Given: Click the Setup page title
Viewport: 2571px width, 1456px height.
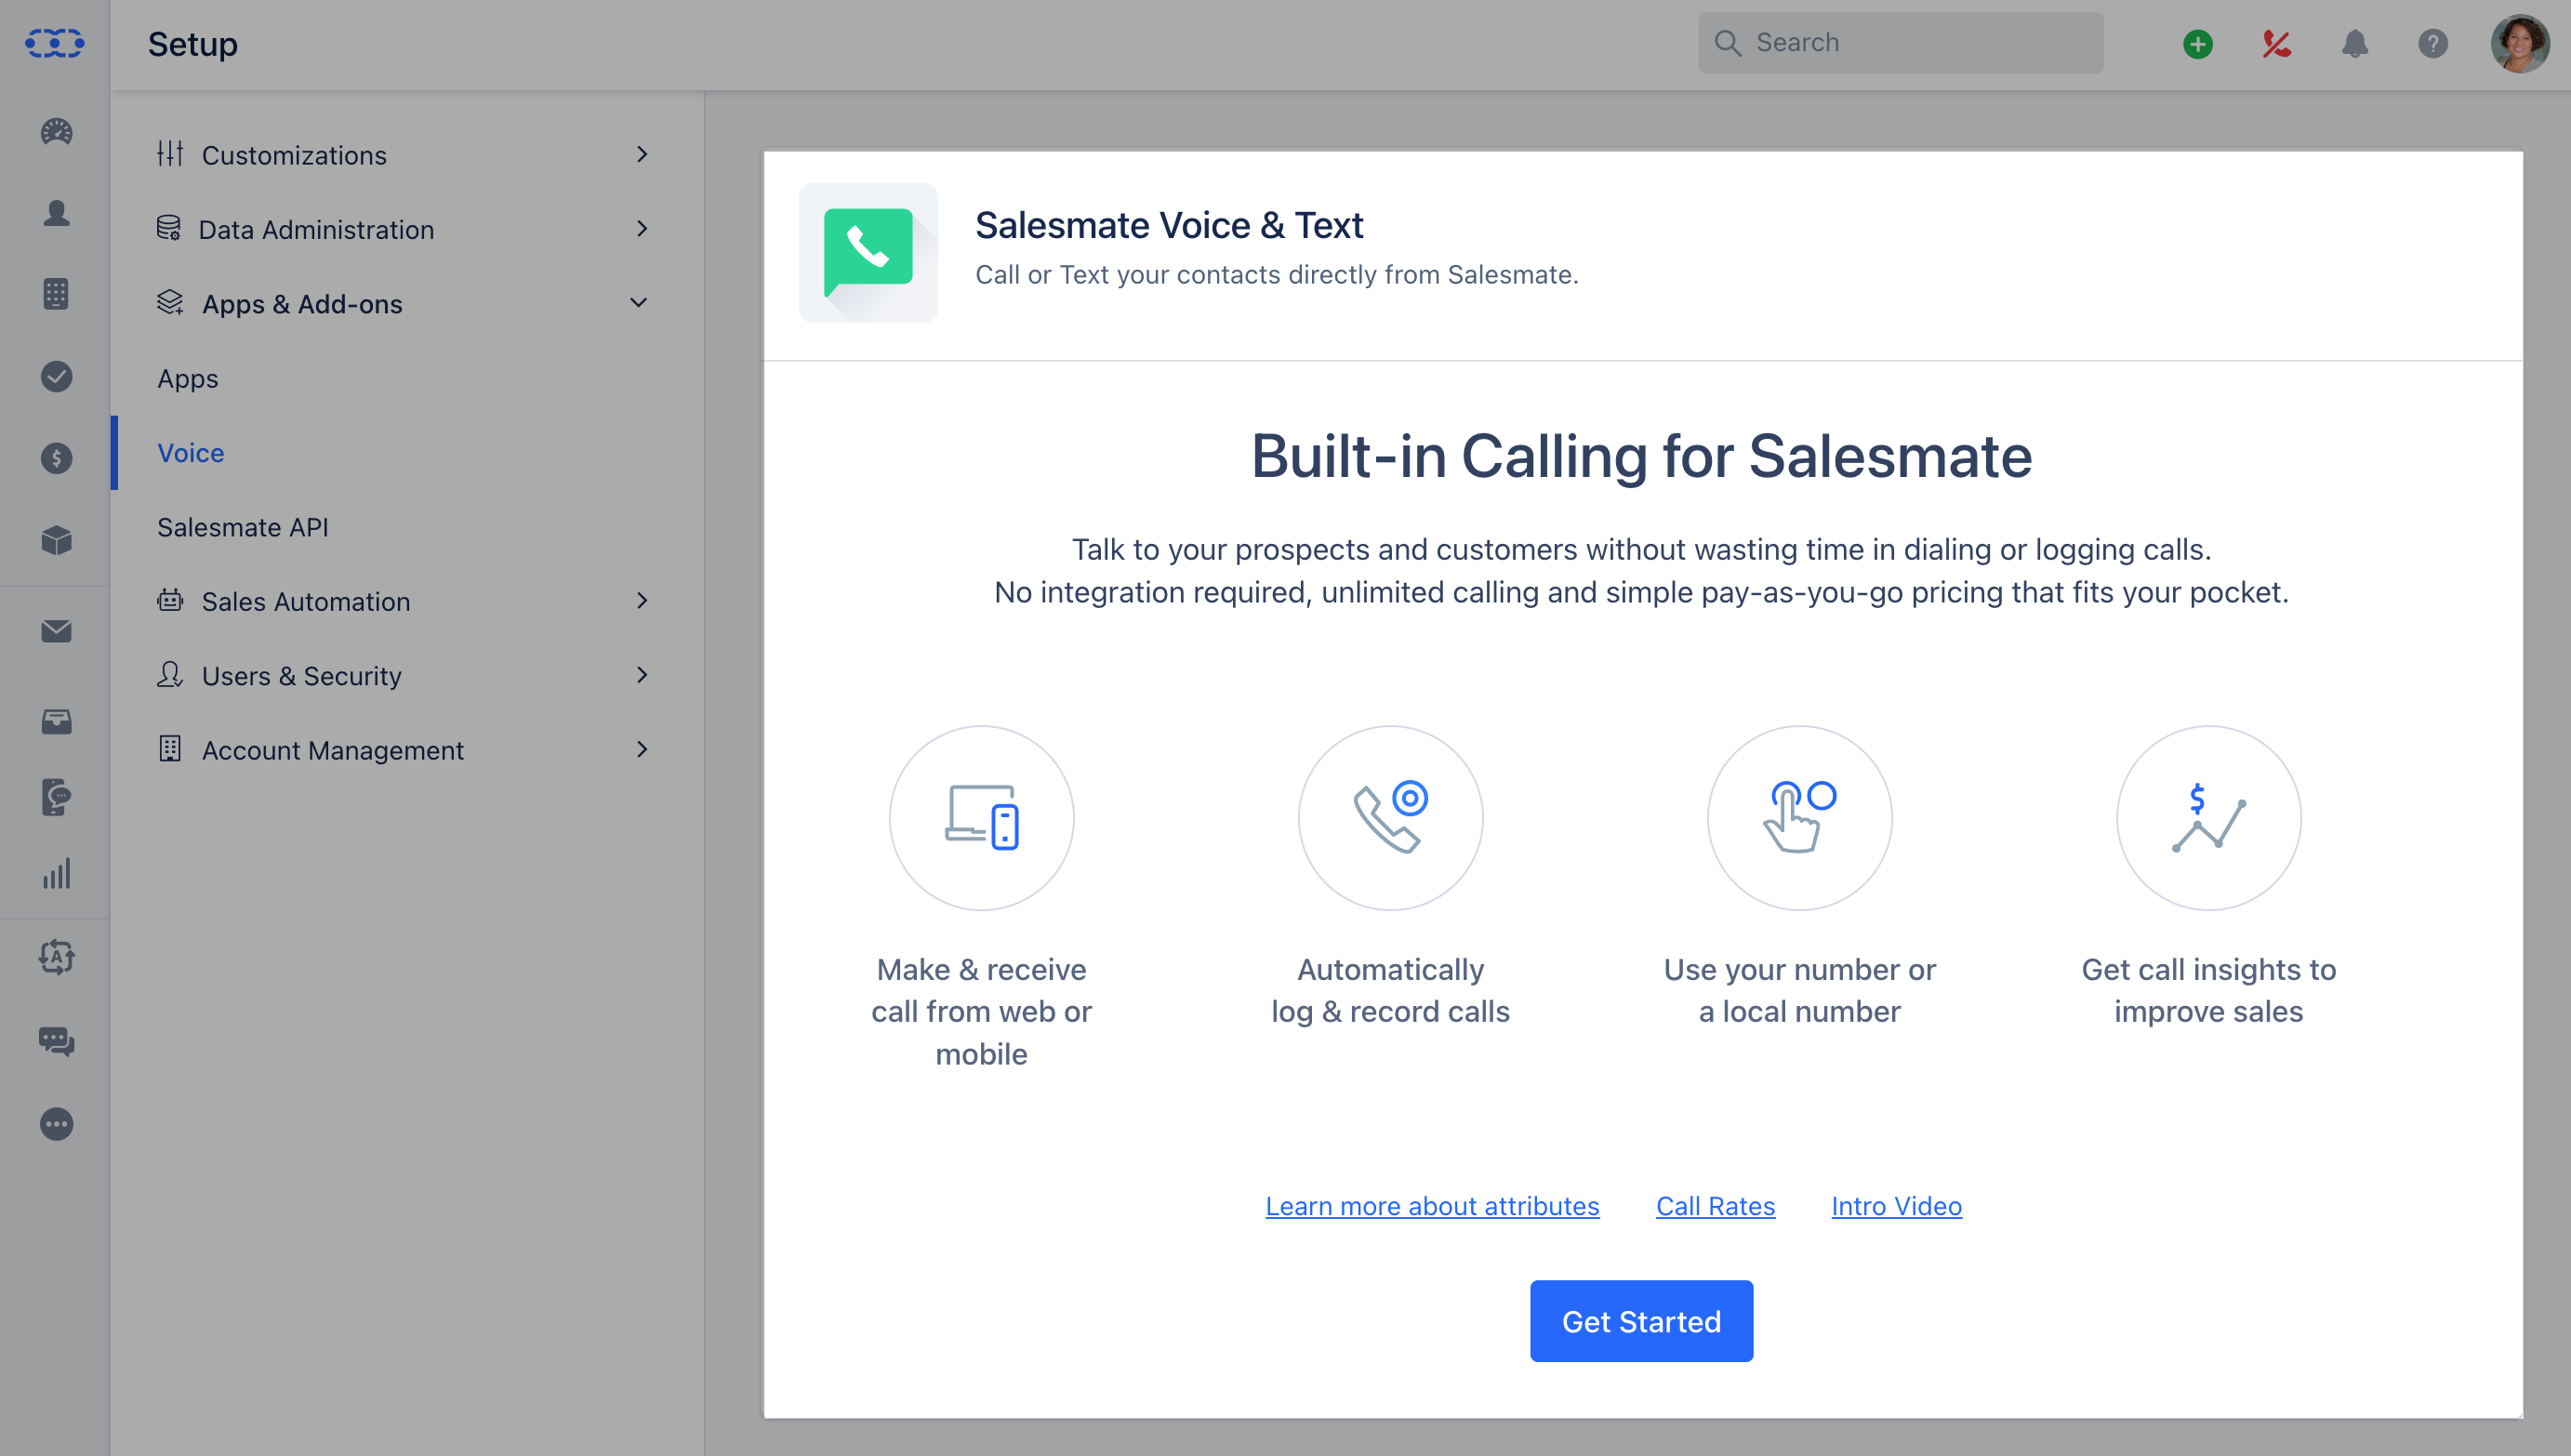Looking at the screenshot, I should click(193, 44).
